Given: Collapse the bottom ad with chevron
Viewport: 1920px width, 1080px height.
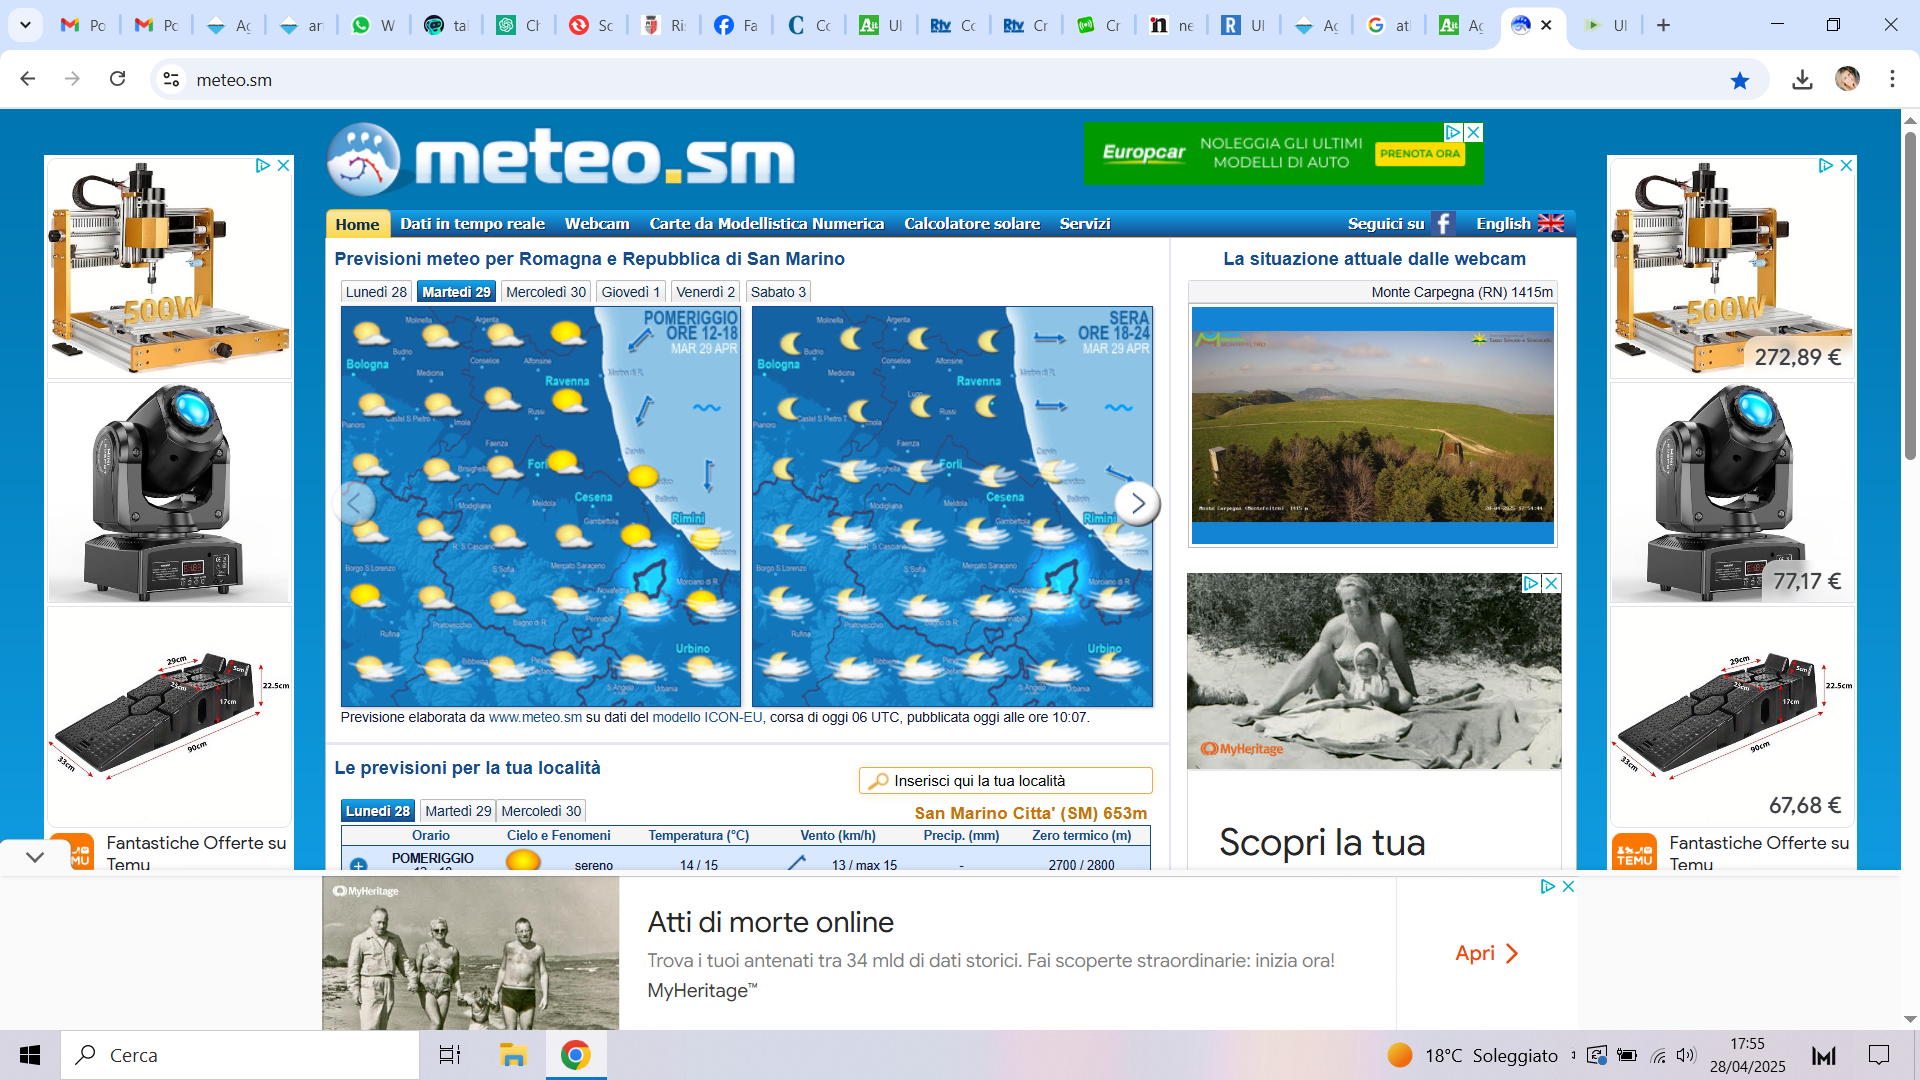Looking at the screenshot, I should [35, 857].
